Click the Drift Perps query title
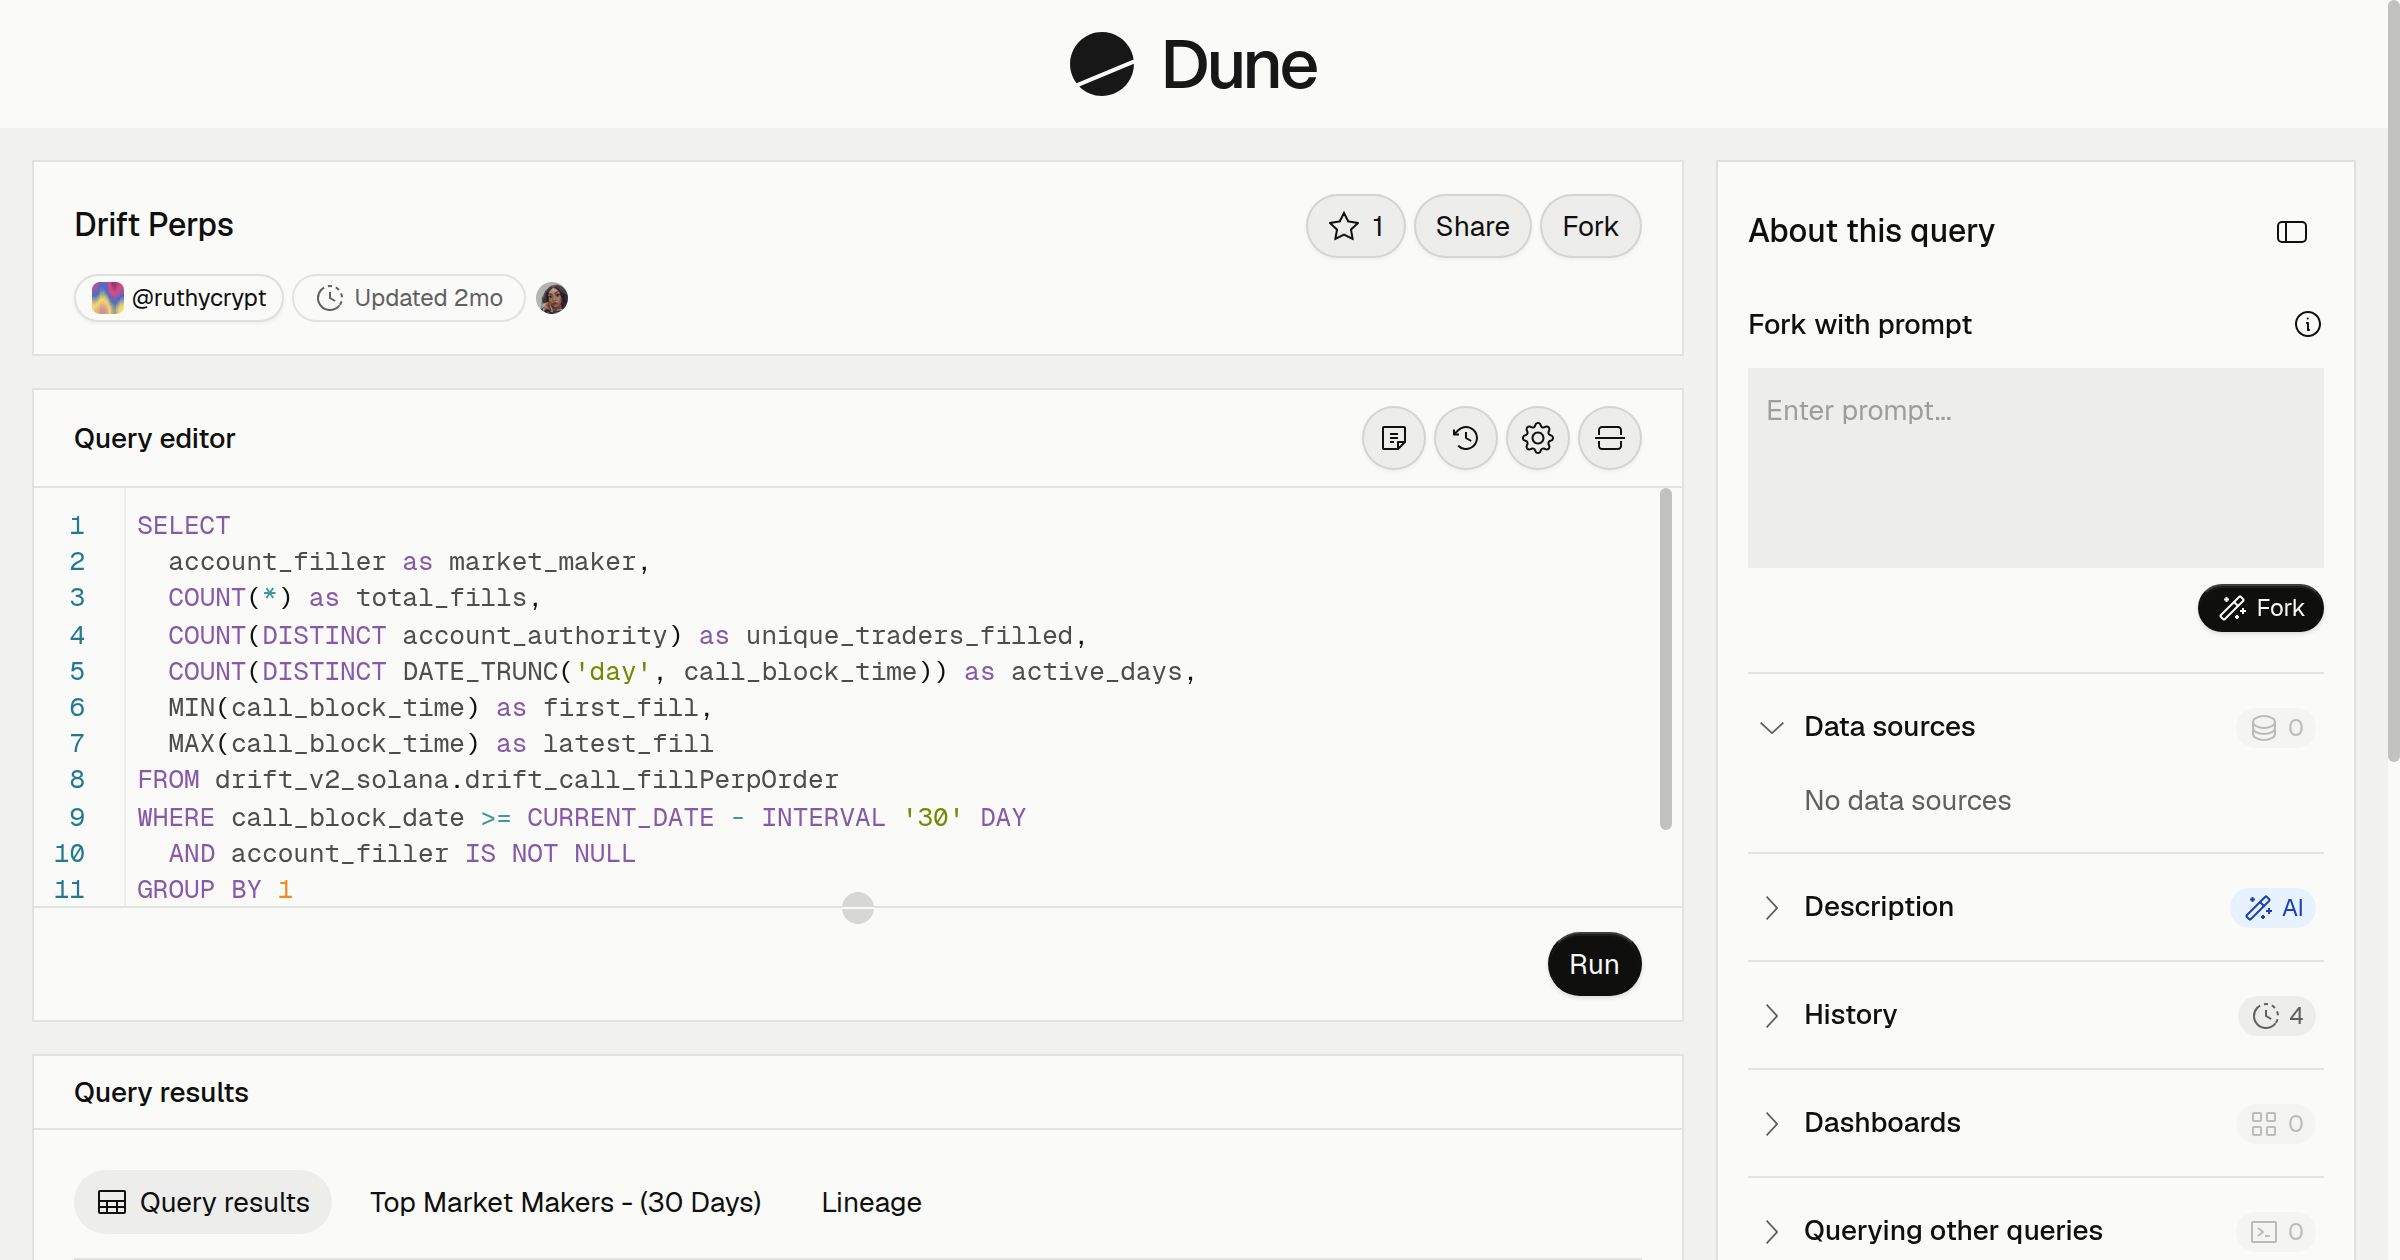Viewport: 2400px width, 1260px height. (154, 225)
